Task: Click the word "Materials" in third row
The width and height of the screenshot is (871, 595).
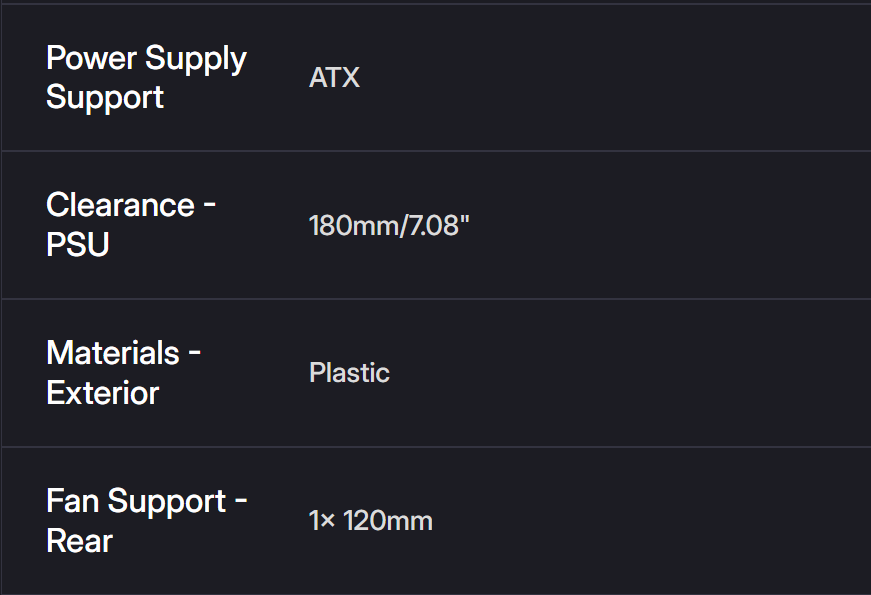Action: click(113, 353)
